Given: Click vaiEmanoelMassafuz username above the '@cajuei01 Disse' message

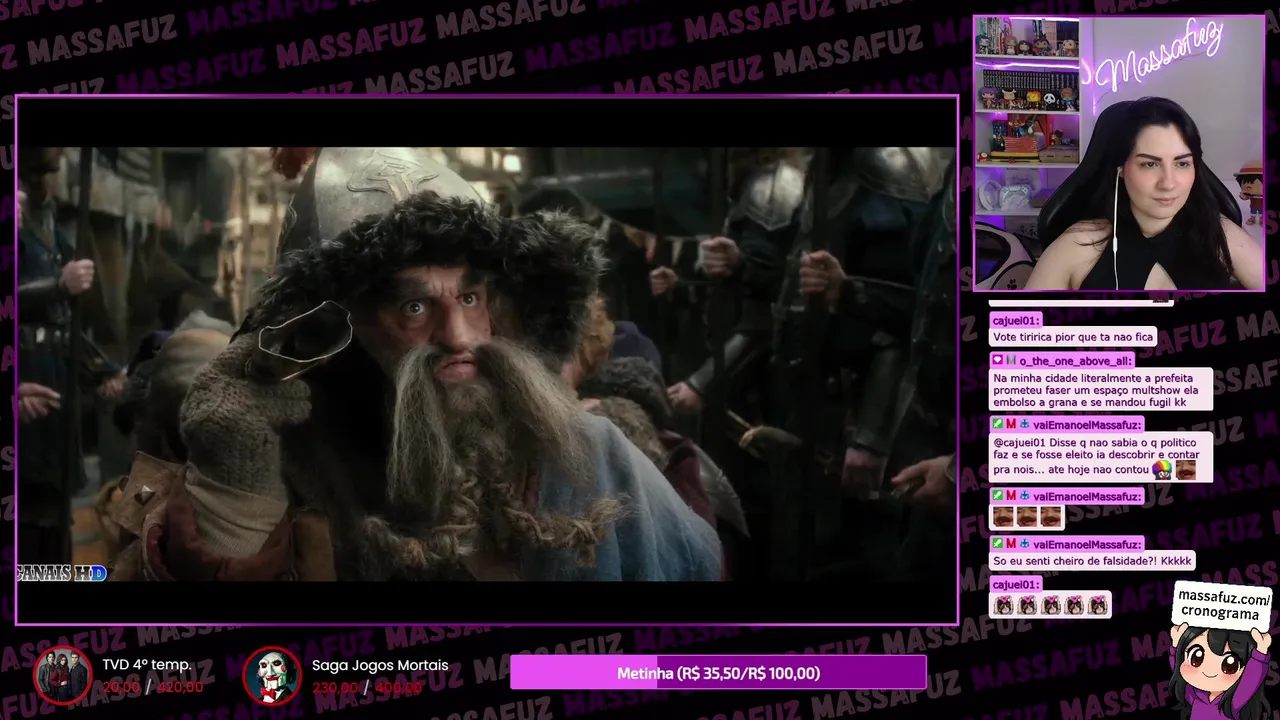Looking at the screenshot, I should (1086, 425).
